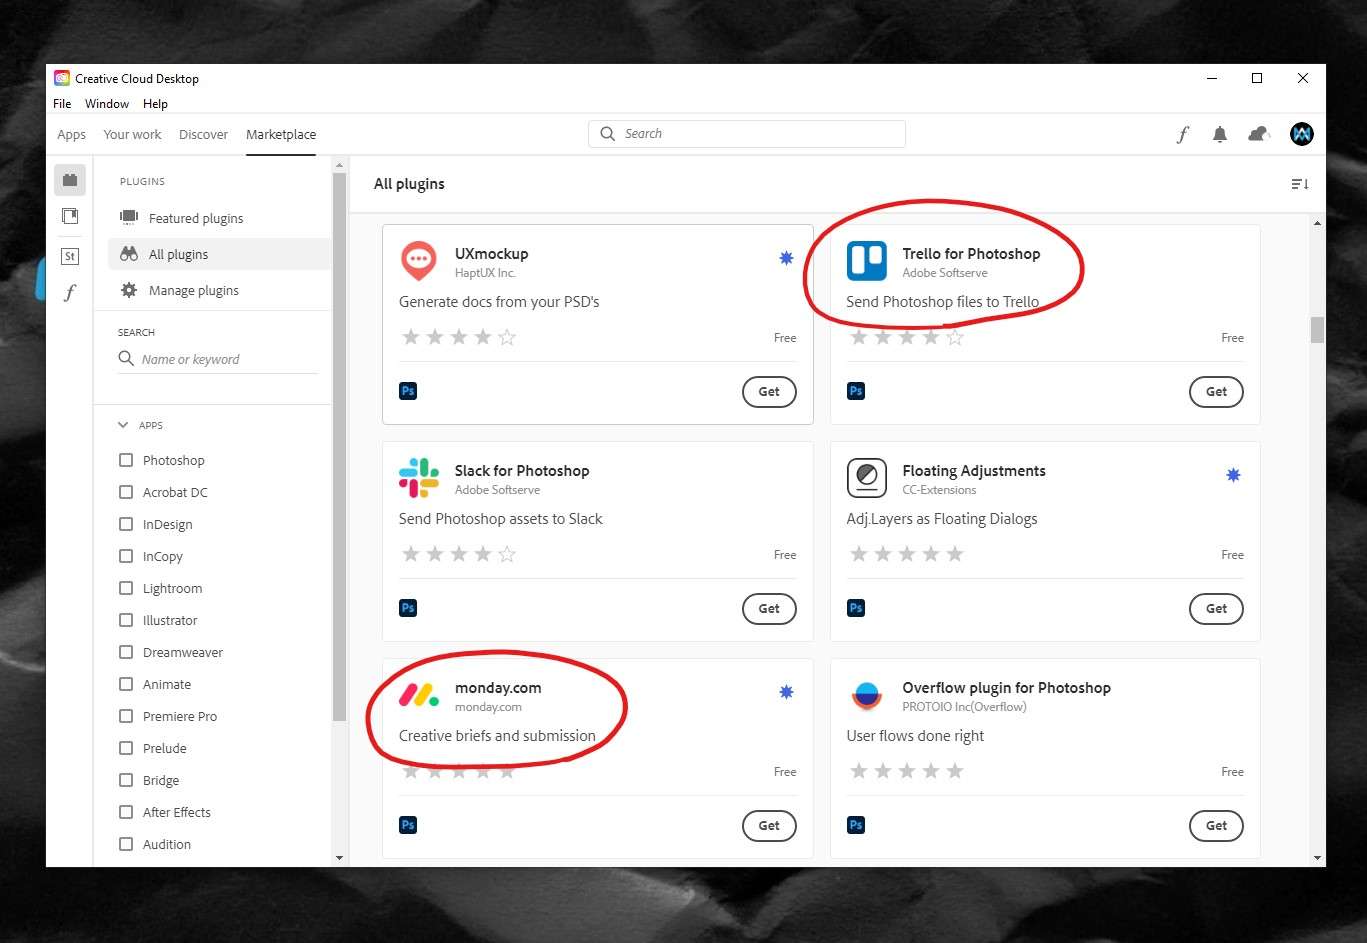Viewport: 1367px width, 943px height.
Task: Check the Bridge filter checkbox
Action: (126, 780)
